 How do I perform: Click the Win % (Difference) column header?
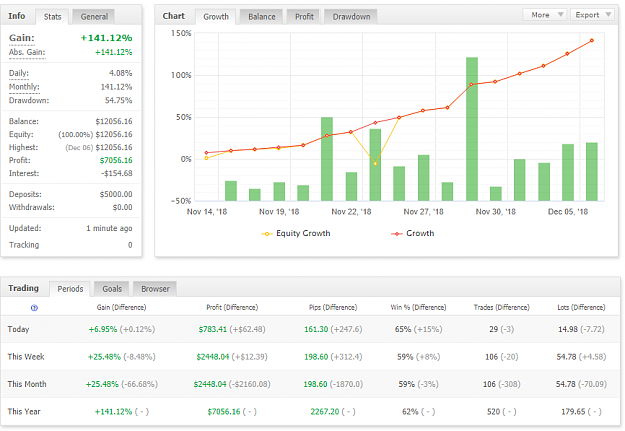418,307
